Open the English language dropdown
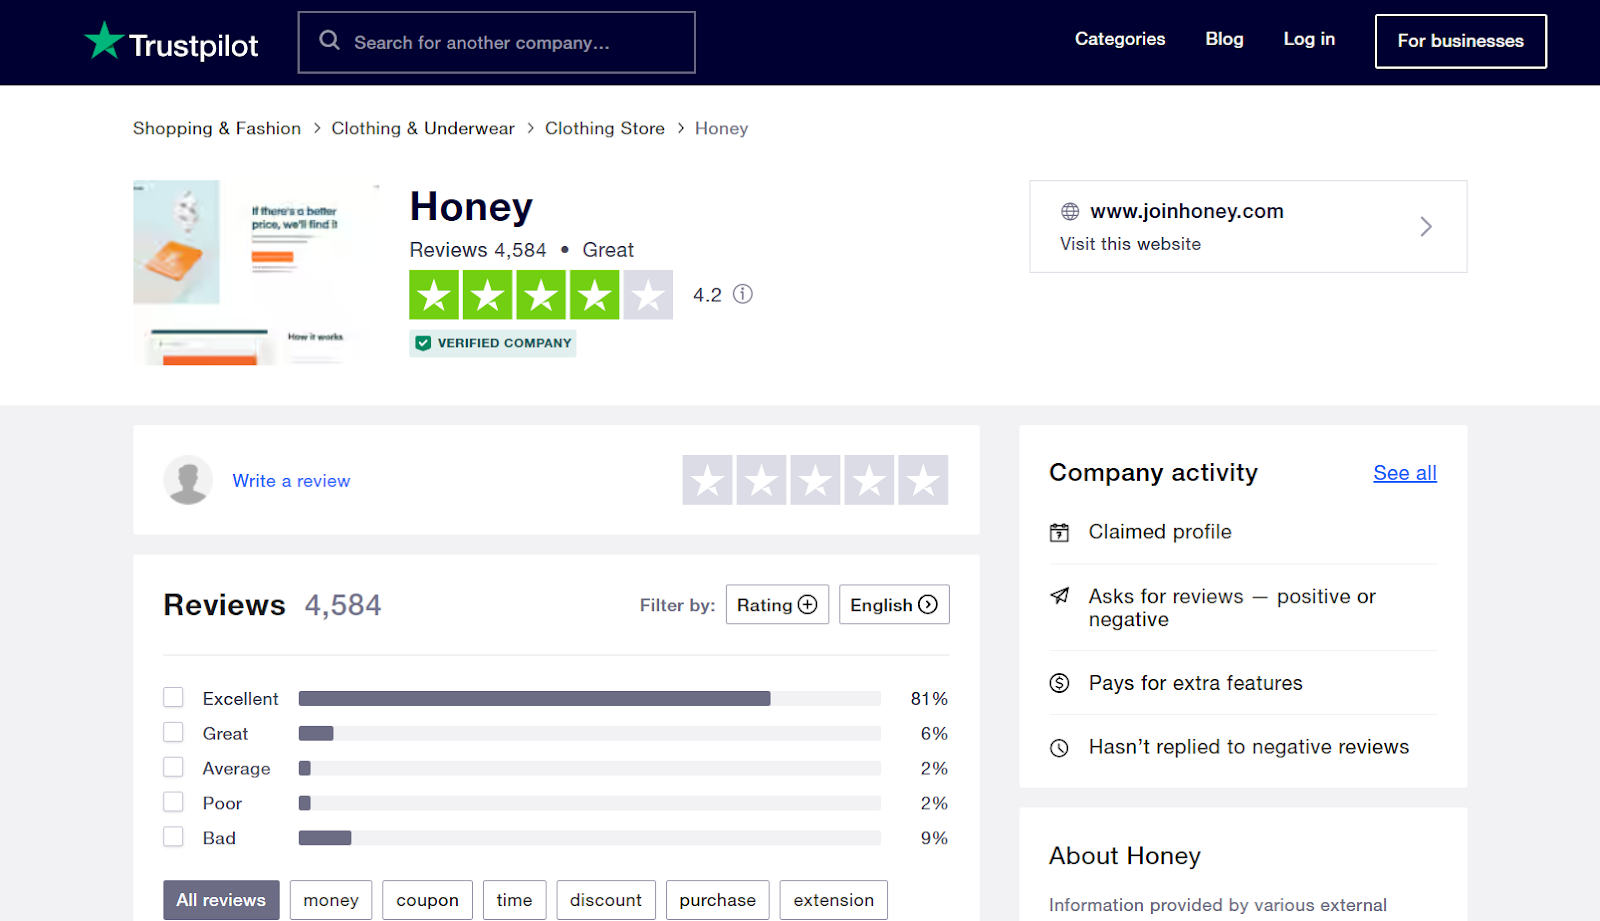Screen dimensions: 1600x921 pos(894,604)
